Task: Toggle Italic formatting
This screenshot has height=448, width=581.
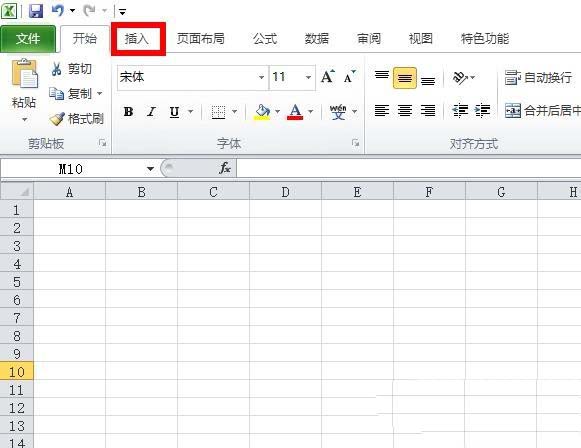Action: click(151, 112)
